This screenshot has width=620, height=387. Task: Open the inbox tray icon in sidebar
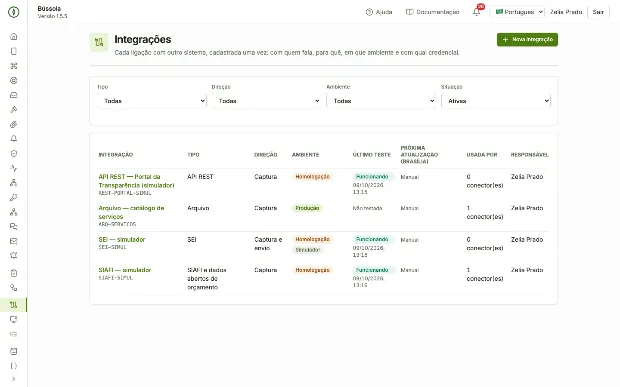point(13,95)
